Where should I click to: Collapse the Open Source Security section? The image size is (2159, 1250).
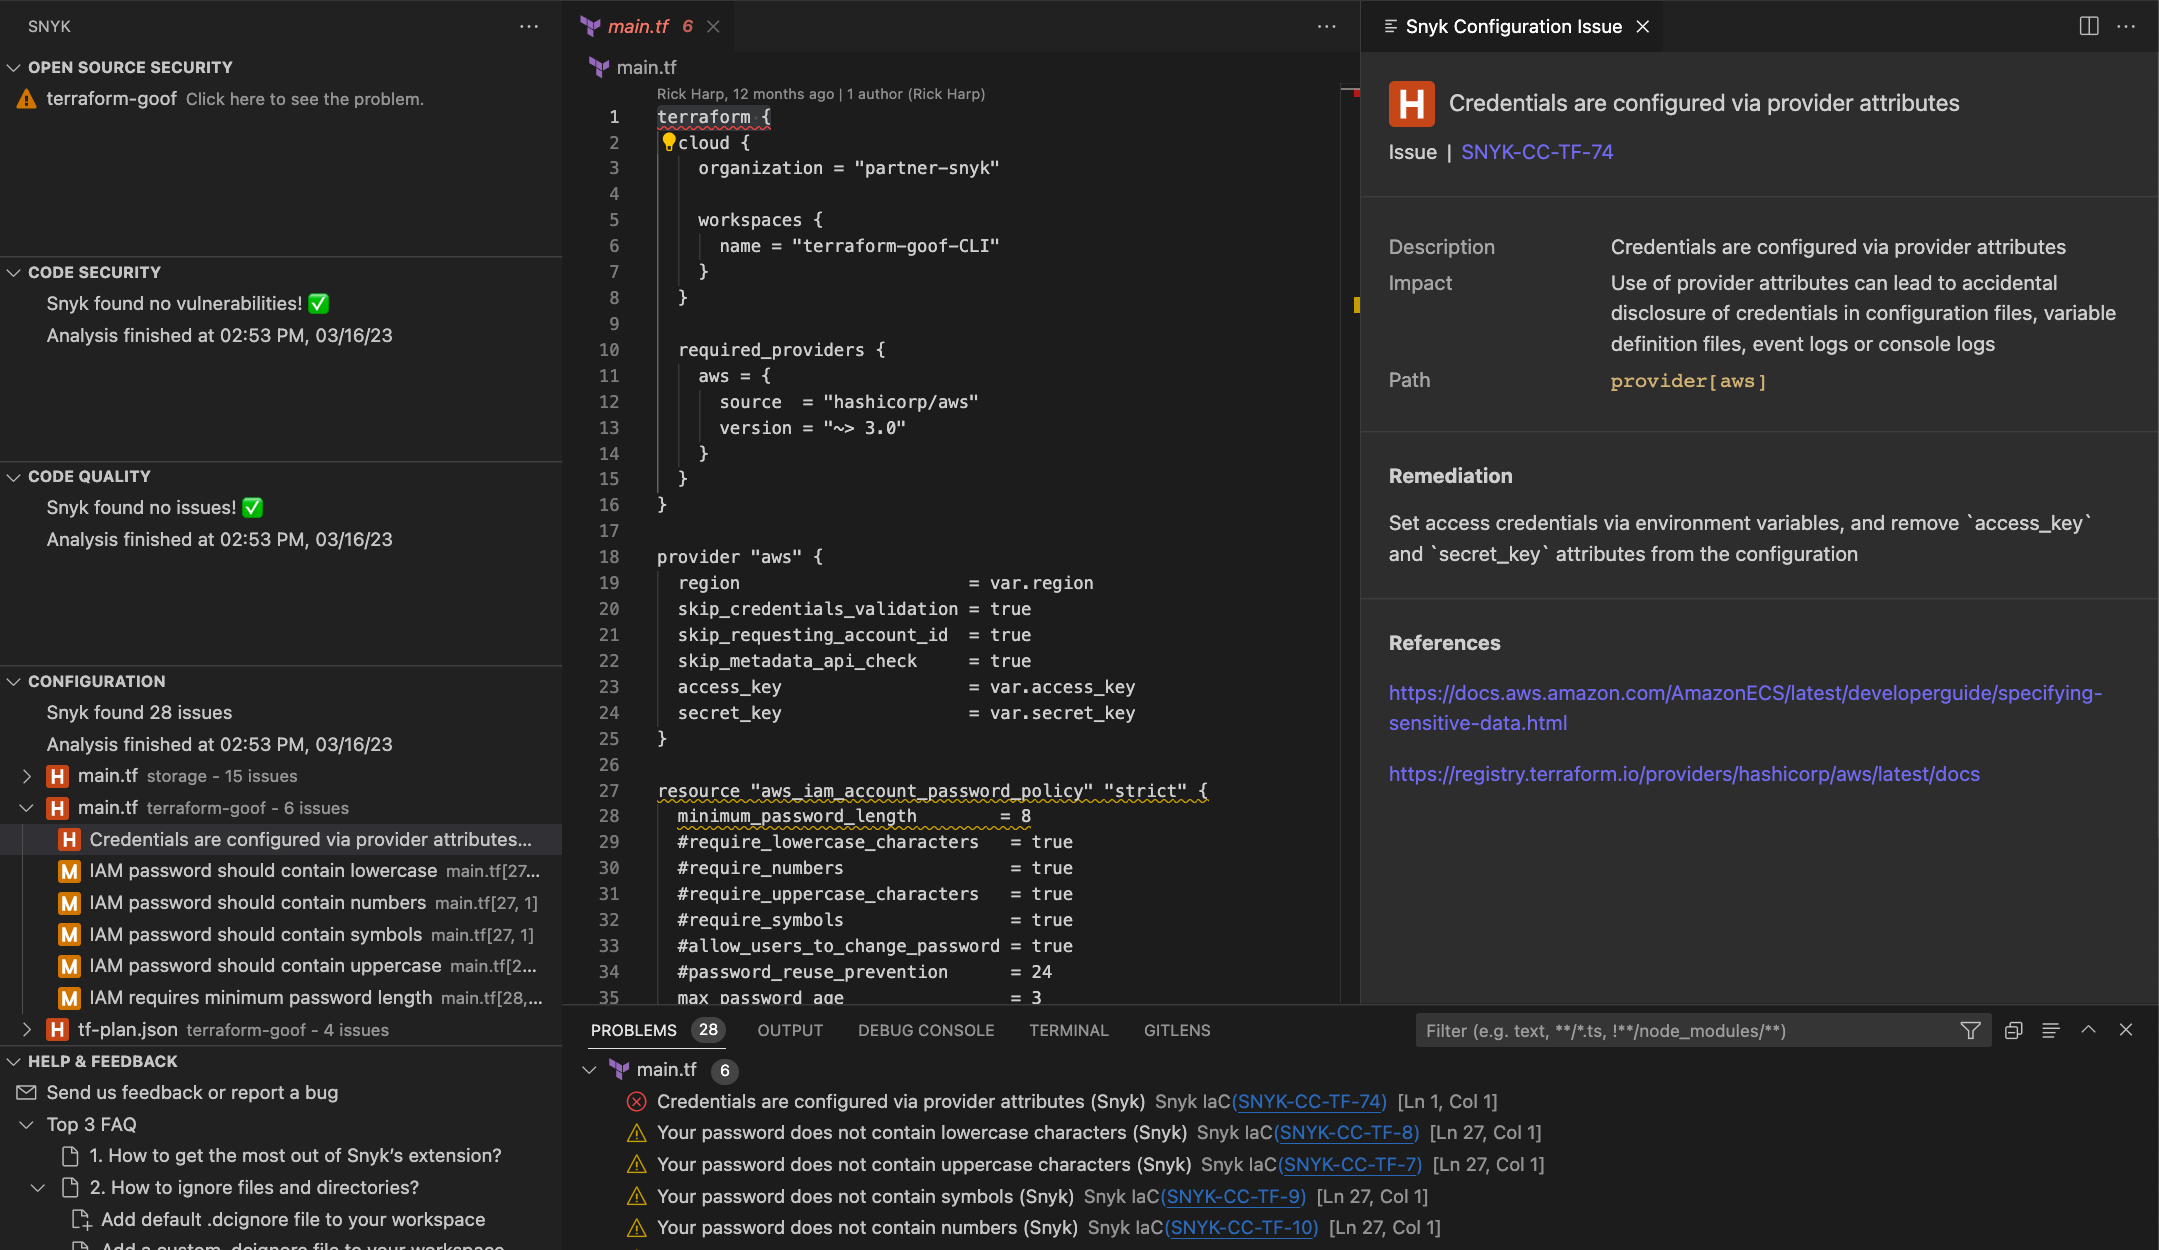[14, 67]
